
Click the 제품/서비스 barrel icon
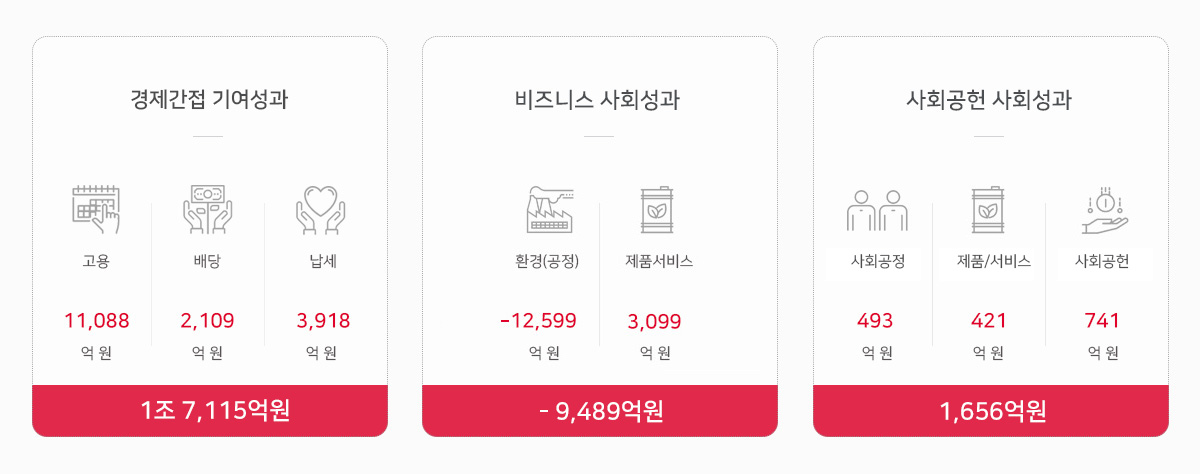pos(988,209)
